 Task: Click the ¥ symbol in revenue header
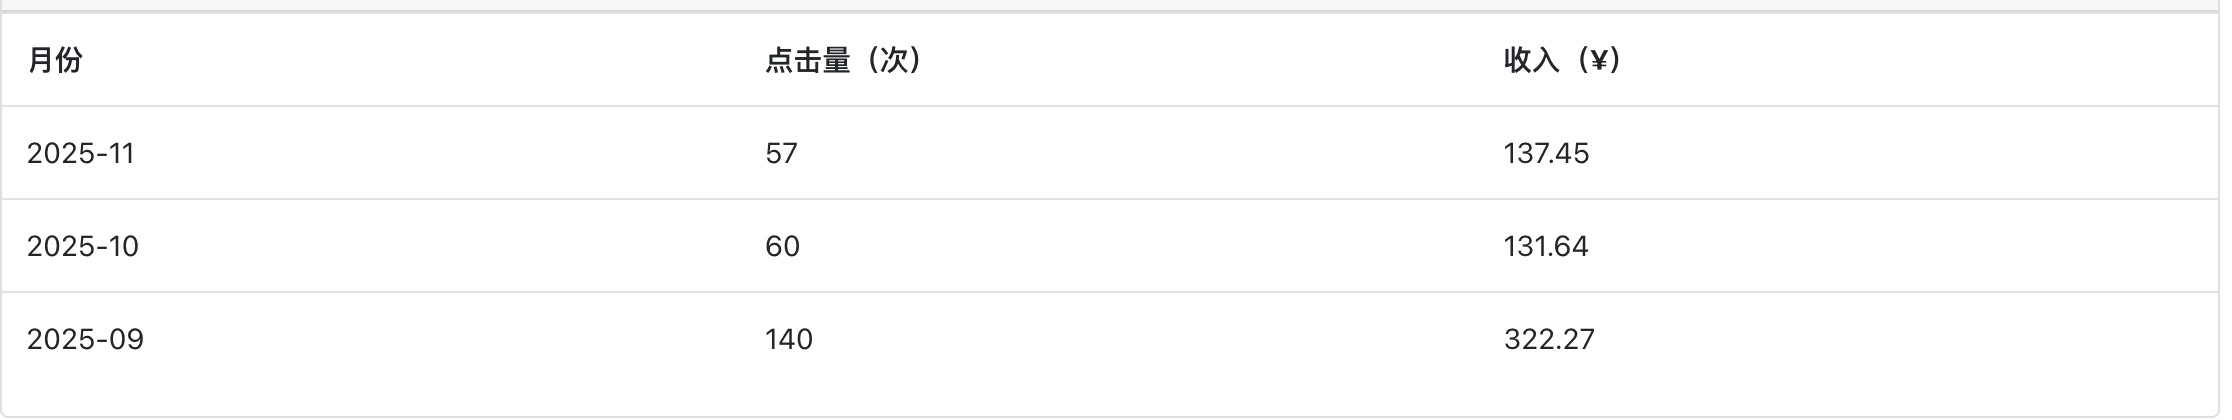(1597, 61)
